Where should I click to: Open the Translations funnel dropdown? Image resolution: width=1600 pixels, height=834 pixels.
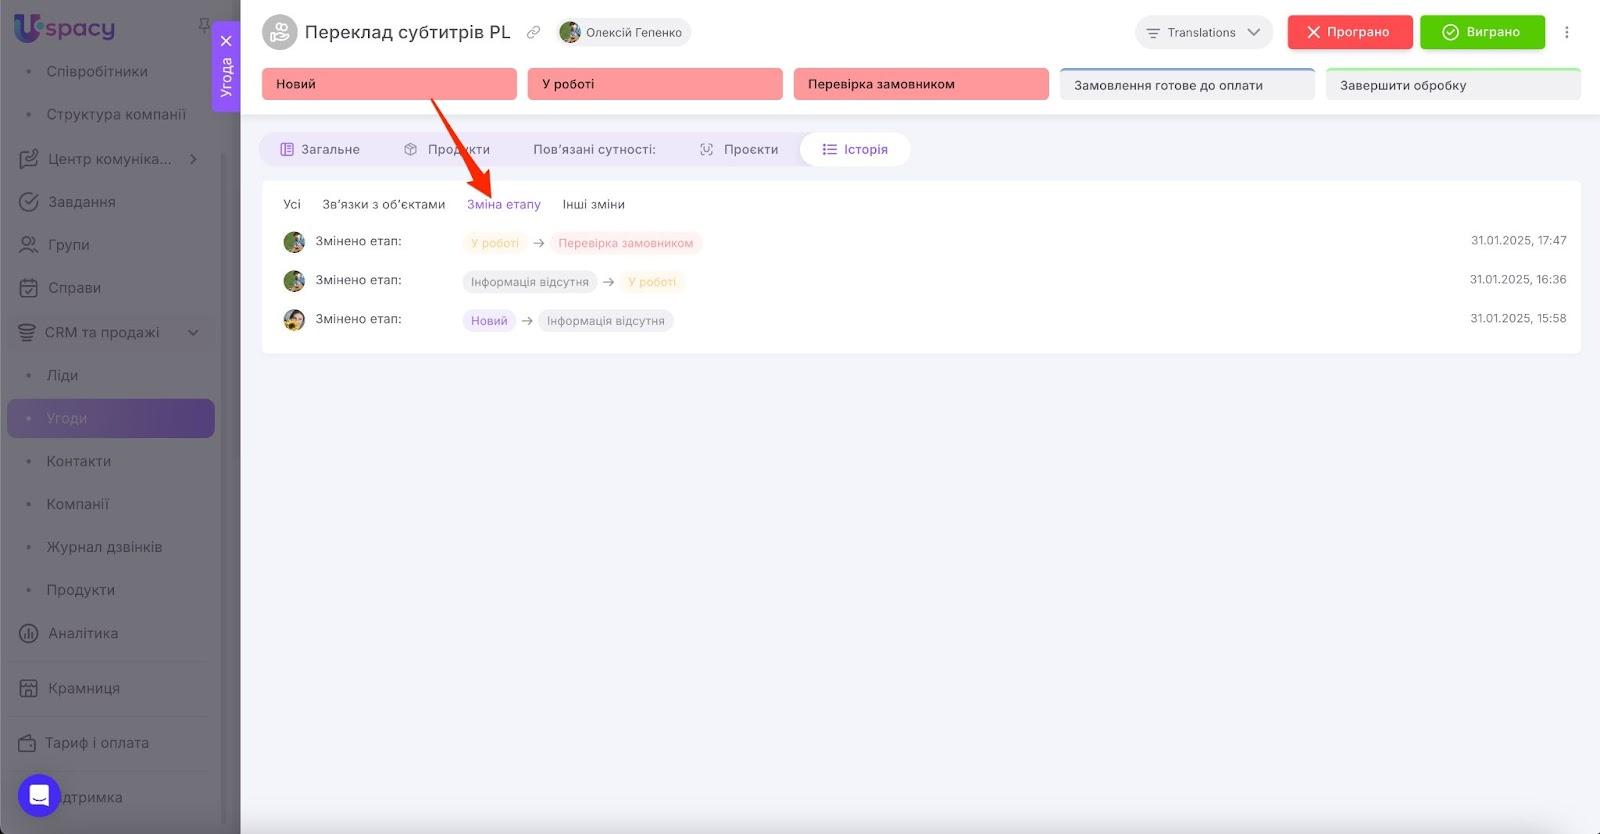tap(1203, 32)
